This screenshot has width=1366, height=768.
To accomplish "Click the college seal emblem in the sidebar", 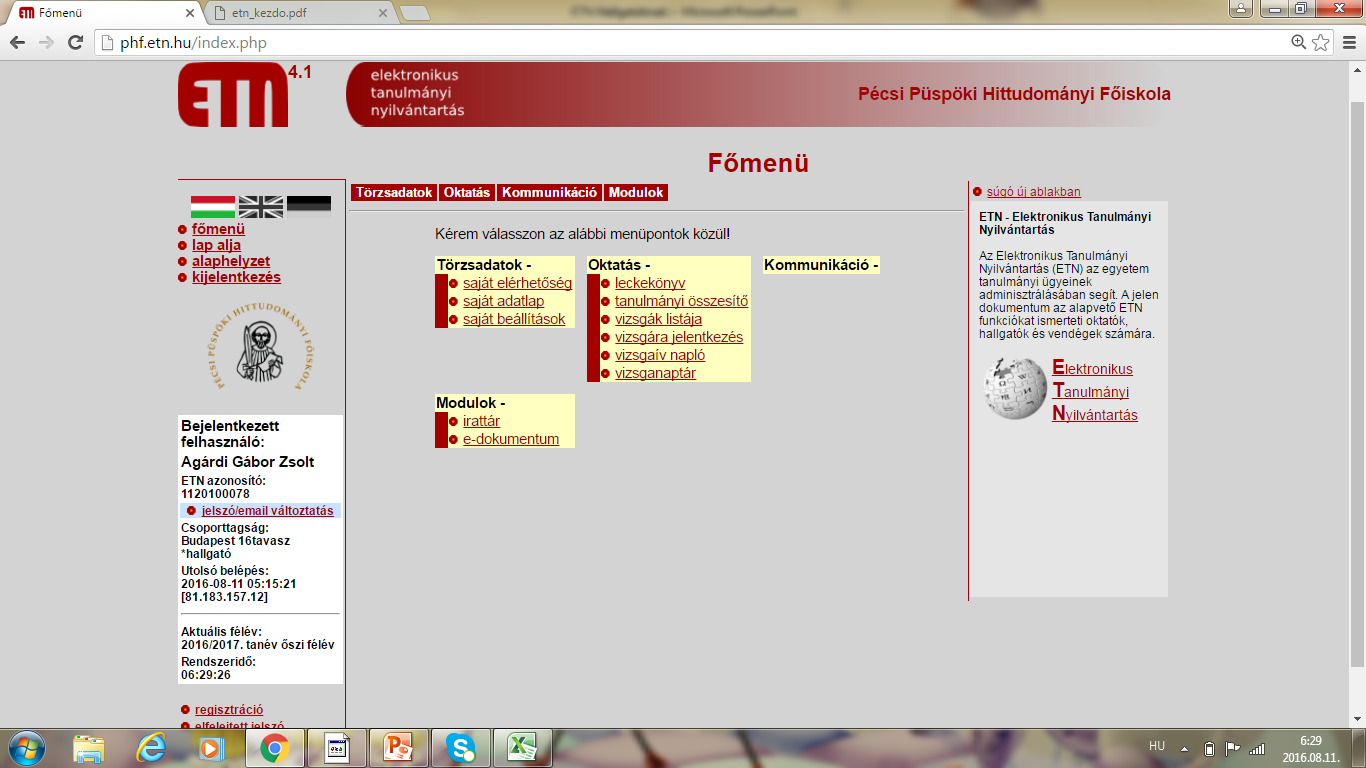I will point(259,347).
